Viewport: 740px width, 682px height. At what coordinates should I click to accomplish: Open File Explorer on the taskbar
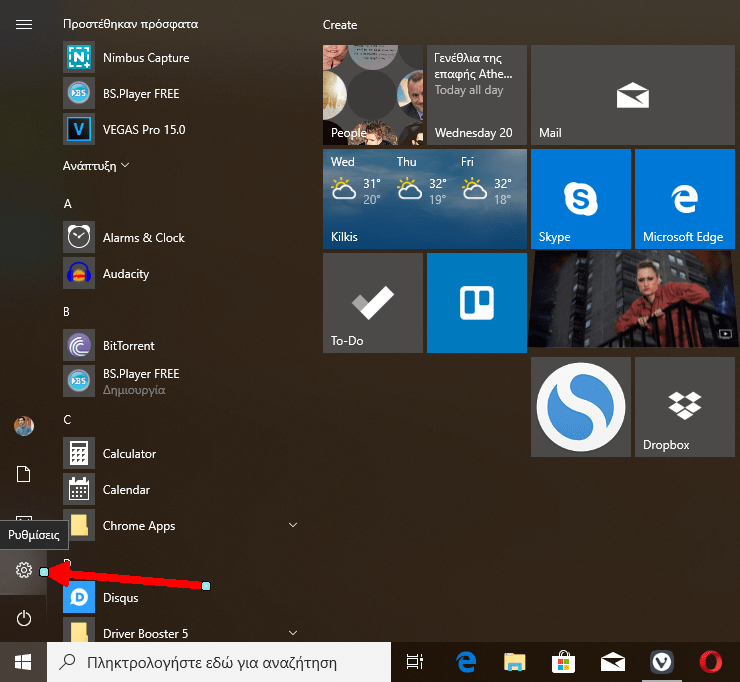pyautogui.click(x=515, y=662)
